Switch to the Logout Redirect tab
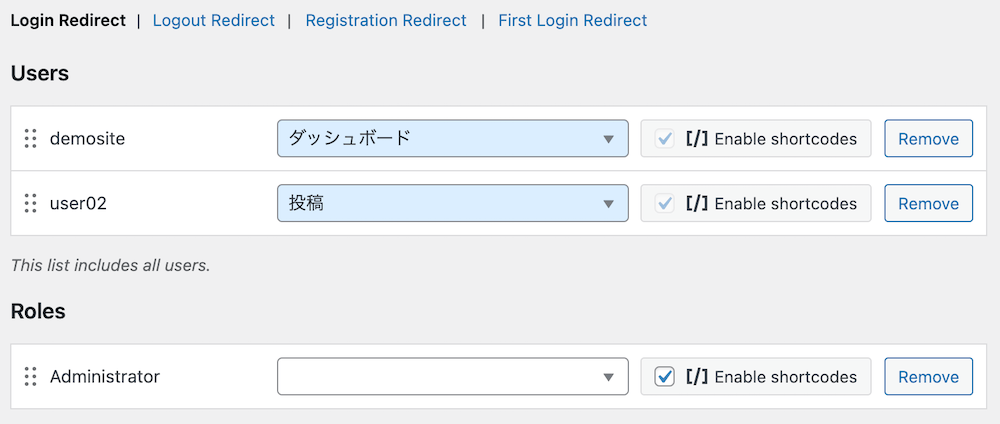Screen dimensions: 1000x424 click(213, 20)
